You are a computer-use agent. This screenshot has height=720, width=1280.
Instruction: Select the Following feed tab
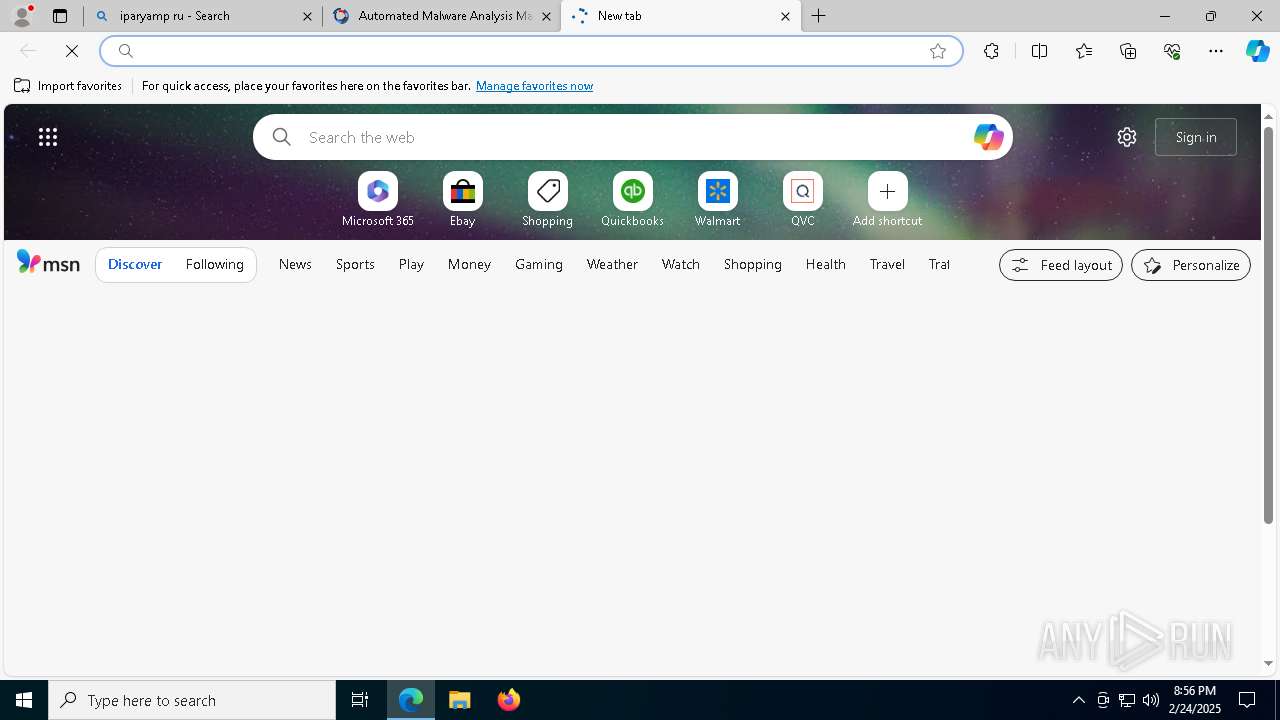coord(215,264)
